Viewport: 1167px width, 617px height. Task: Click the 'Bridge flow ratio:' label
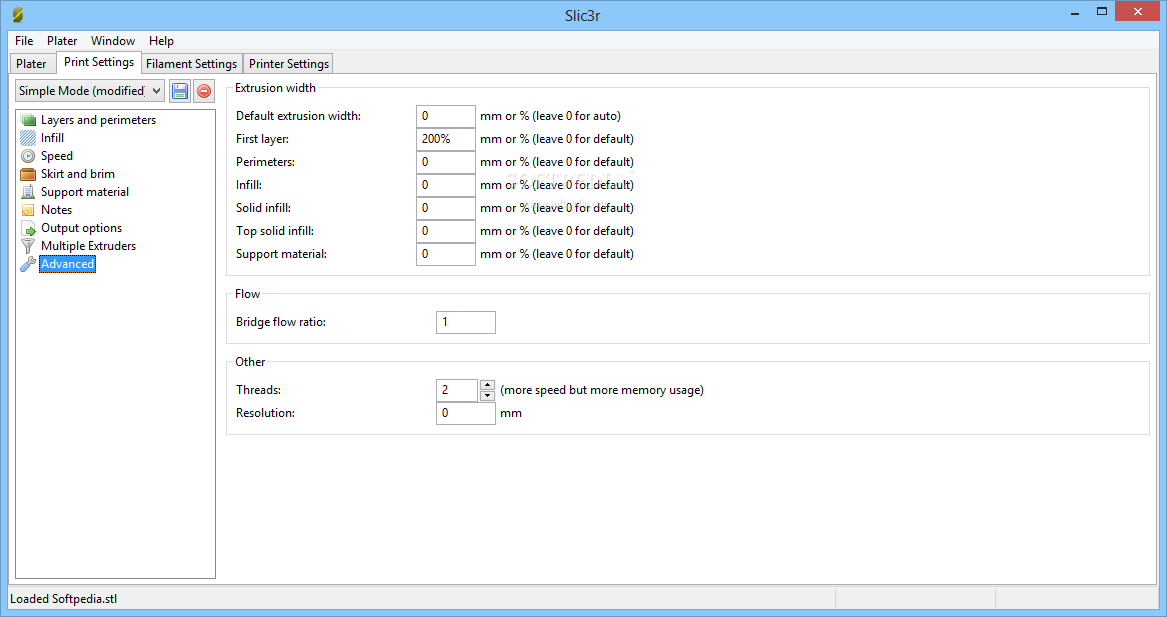[x=281, y=322]
